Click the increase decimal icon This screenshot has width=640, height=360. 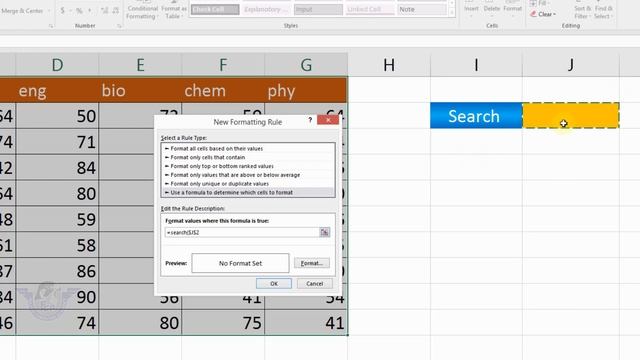click(104, 11)
